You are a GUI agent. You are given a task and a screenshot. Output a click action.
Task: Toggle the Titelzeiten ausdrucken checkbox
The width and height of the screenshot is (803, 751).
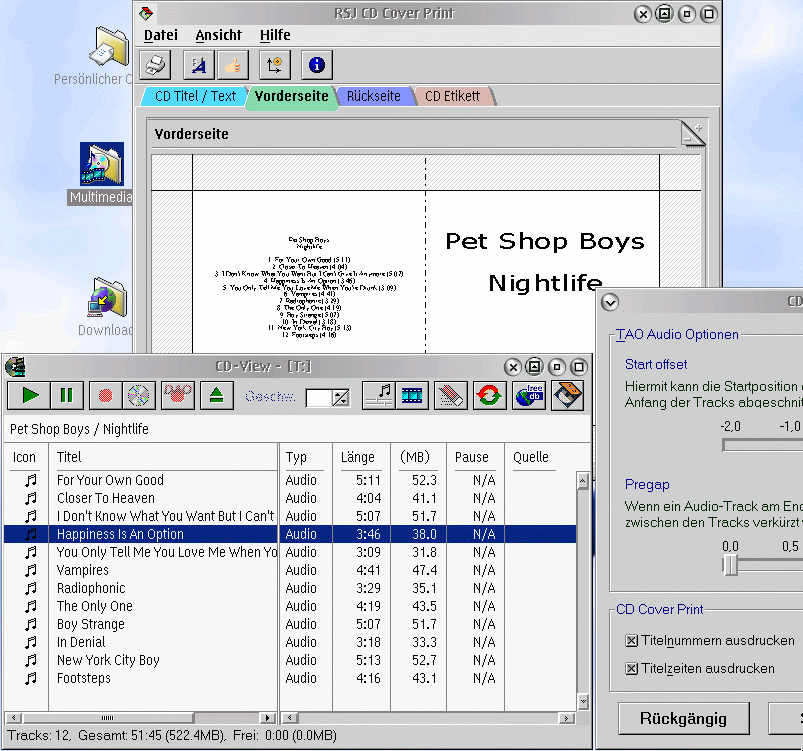coord(631,669)
